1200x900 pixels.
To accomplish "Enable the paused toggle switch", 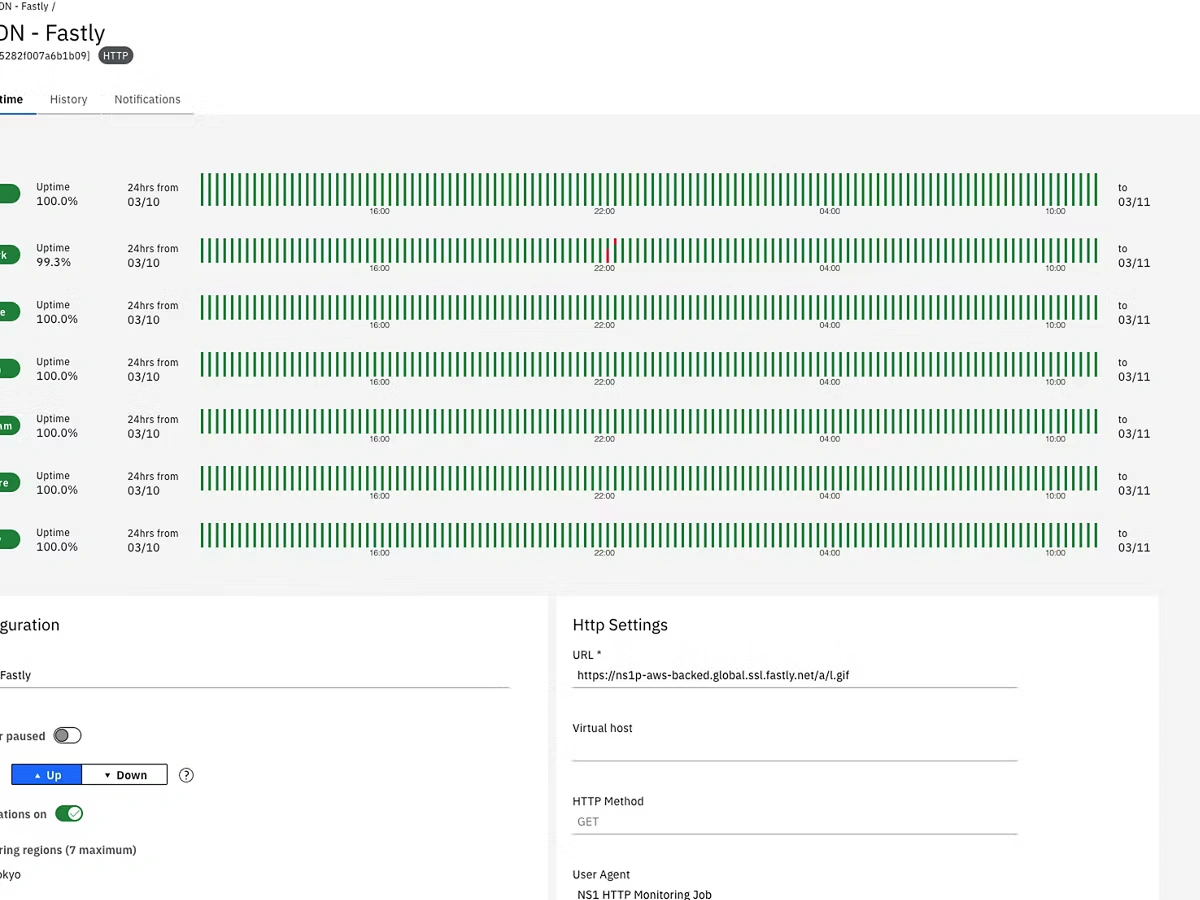I will click(x=67, y=735).
